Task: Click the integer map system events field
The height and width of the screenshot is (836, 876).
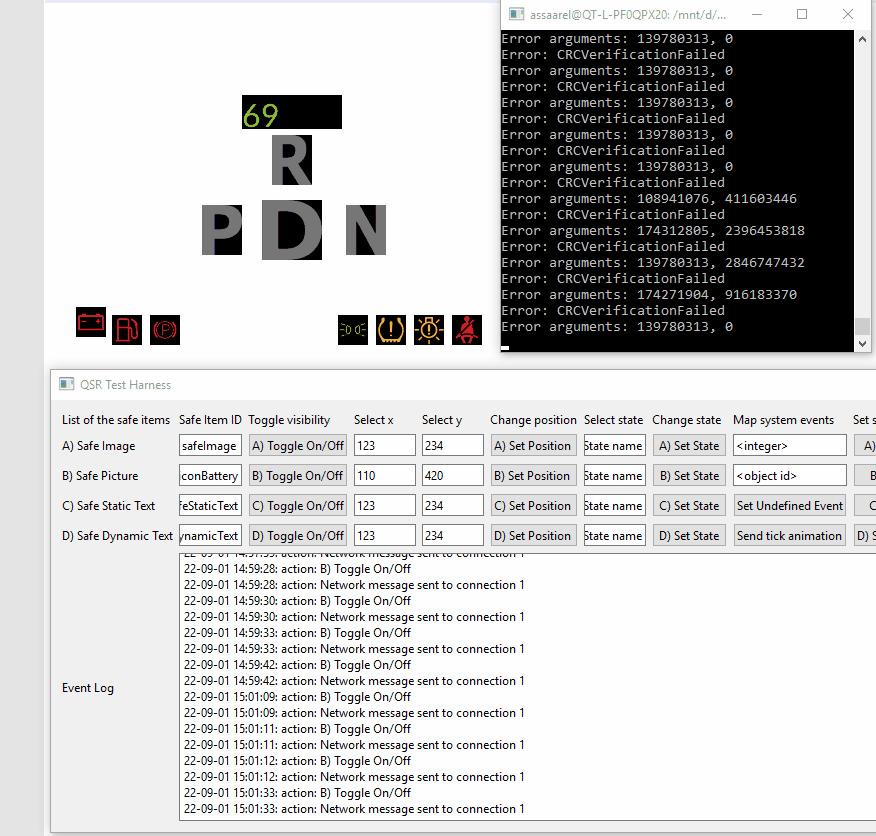Action: 789,445
